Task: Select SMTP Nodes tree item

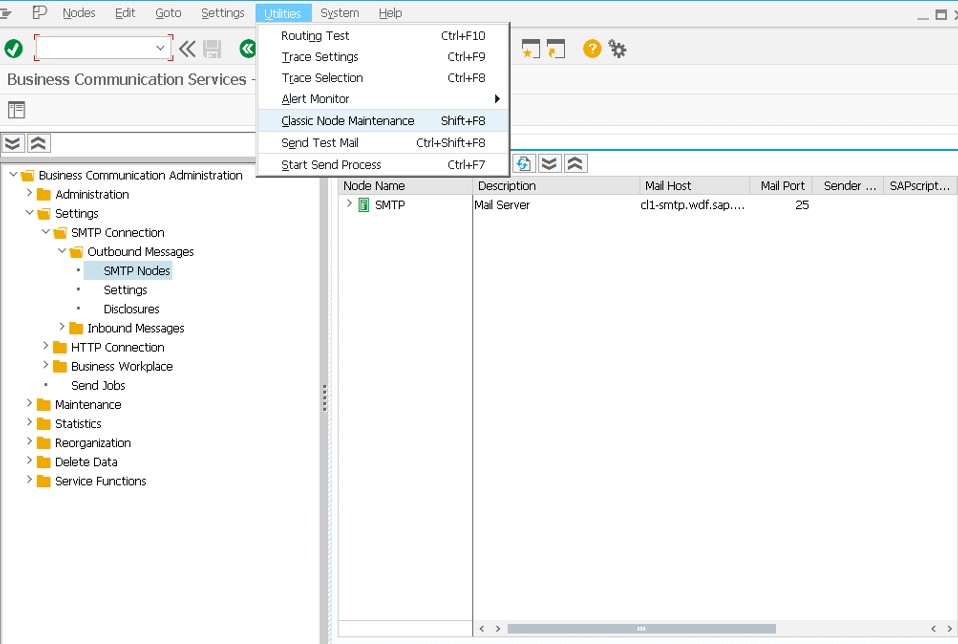Action: click(136, 271)
